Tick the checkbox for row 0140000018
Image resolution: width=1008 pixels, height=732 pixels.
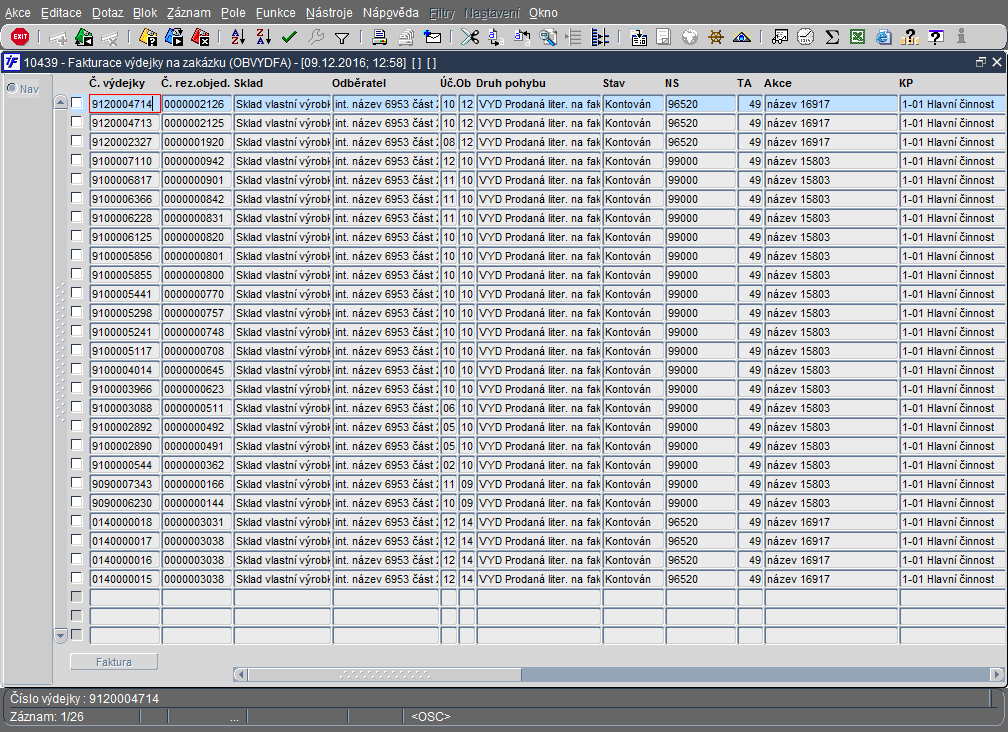point(76,521)
